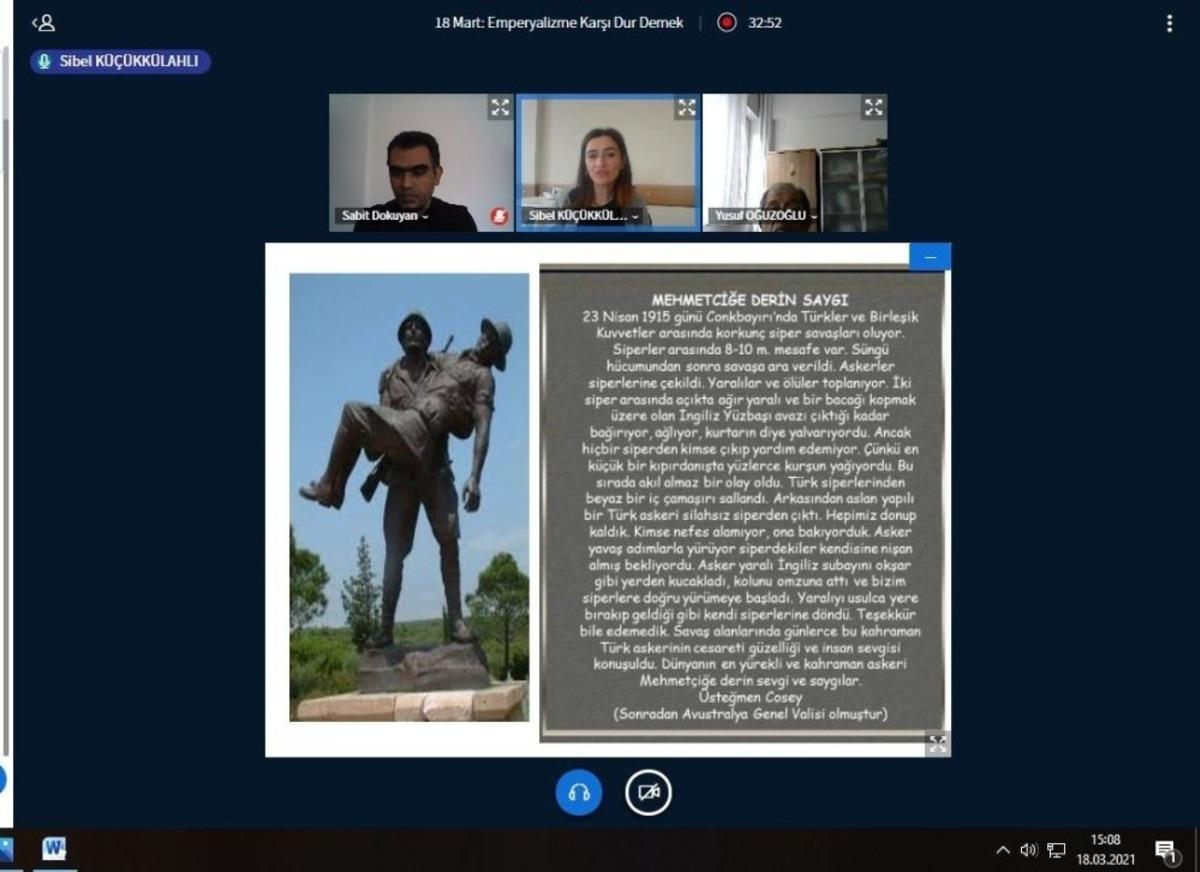Open the taskbar volume control

pyautogui.click(x=1029, y=850)
